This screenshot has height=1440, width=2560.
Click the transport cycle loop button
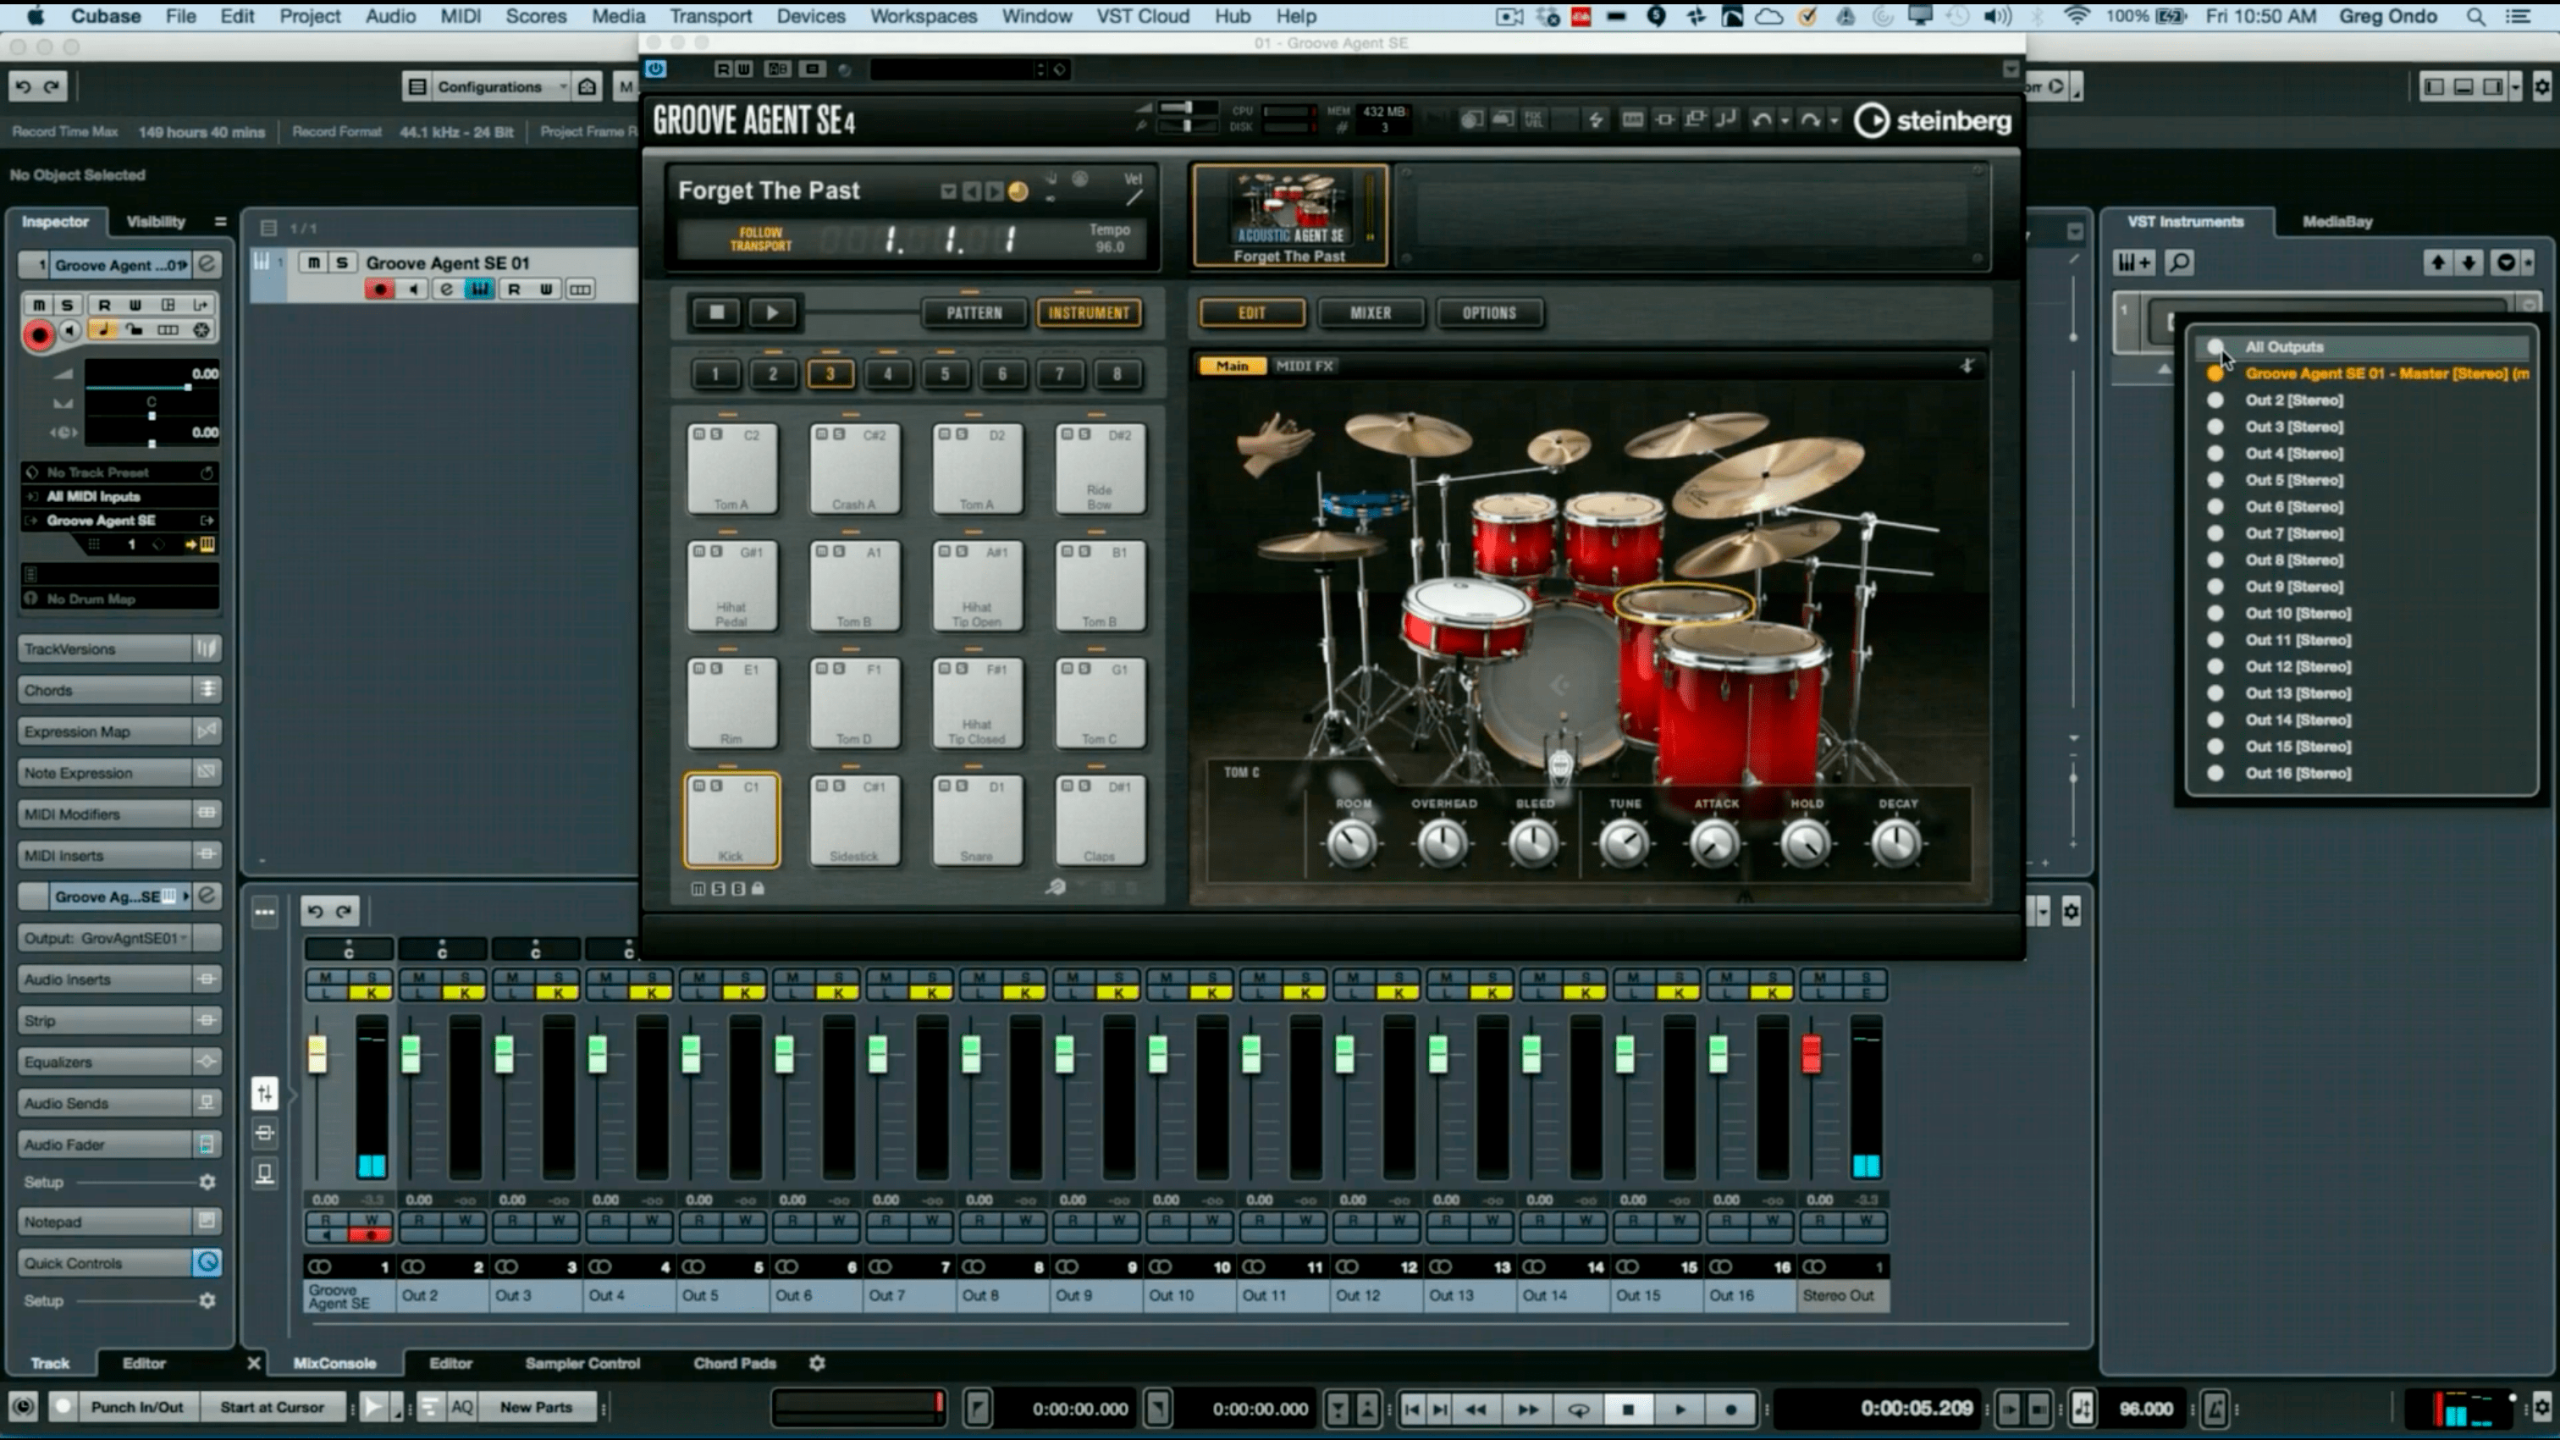tap(1578, 1409)
